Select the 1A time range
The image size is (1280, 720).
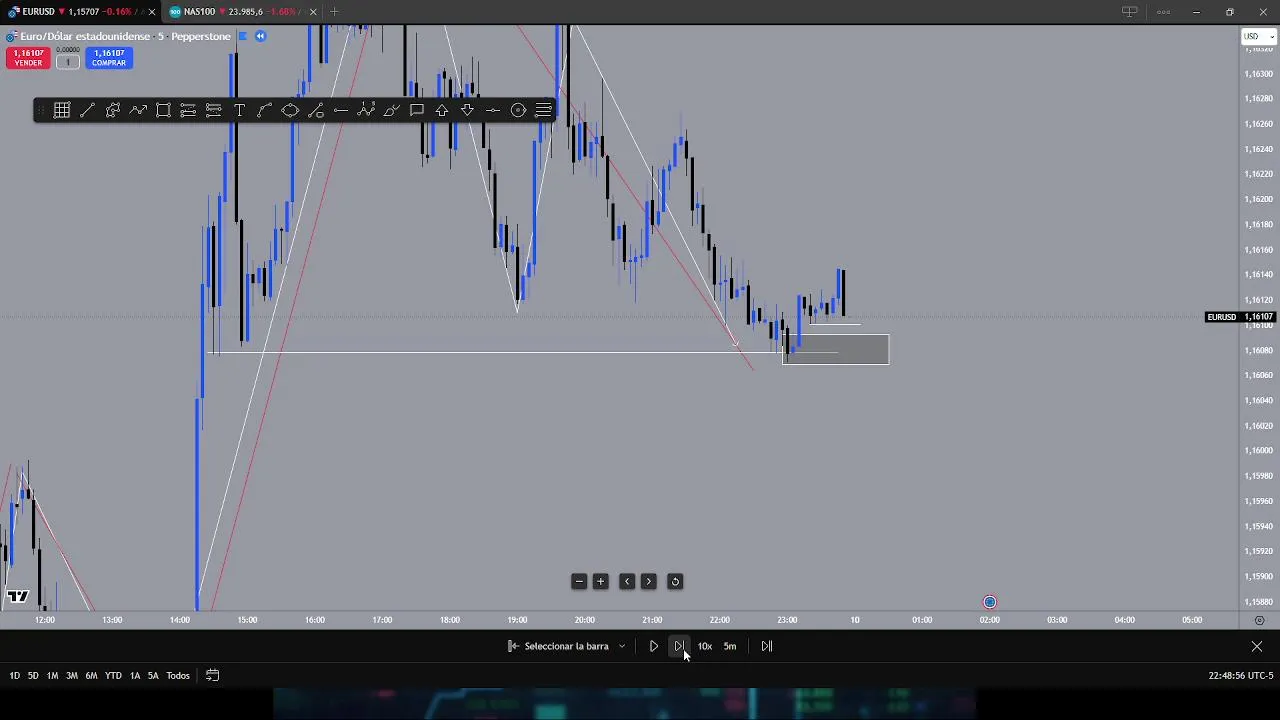[135, 675]
